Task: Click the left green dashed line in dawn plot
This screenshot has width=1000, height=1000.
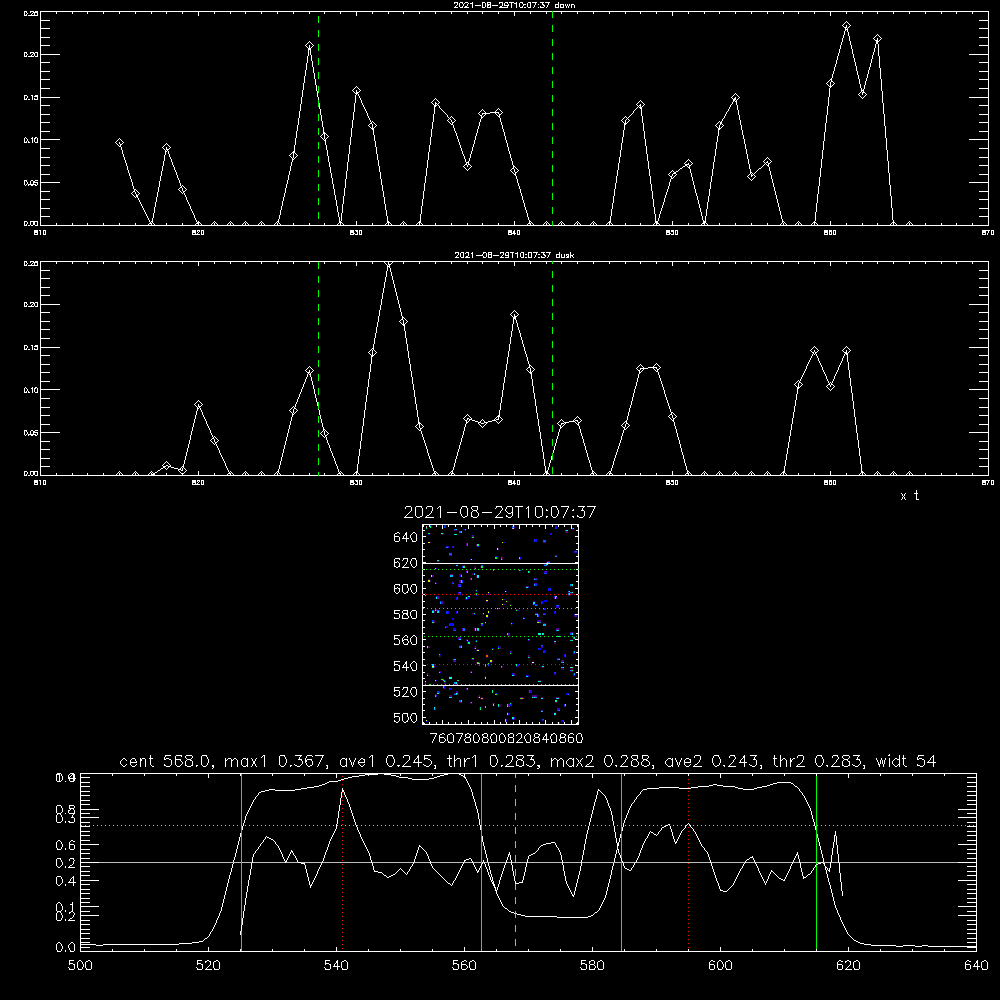Action: (318, 118)
